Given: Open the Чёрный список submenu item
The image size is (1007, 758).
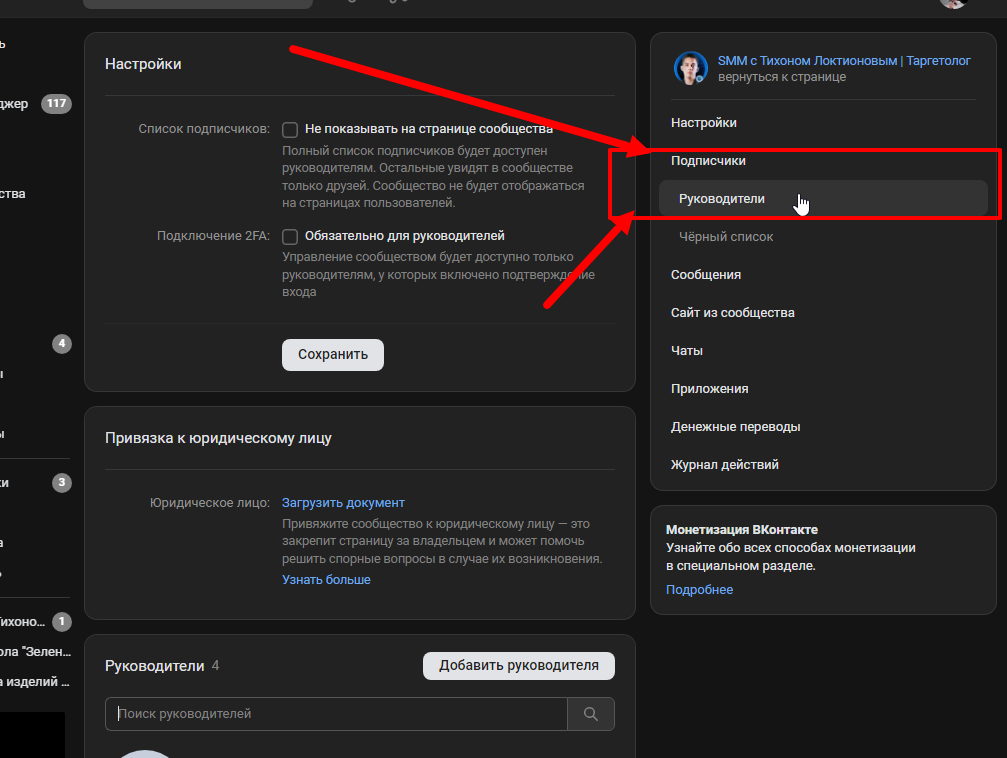Looking at the screenshot, I should point(726,236).
